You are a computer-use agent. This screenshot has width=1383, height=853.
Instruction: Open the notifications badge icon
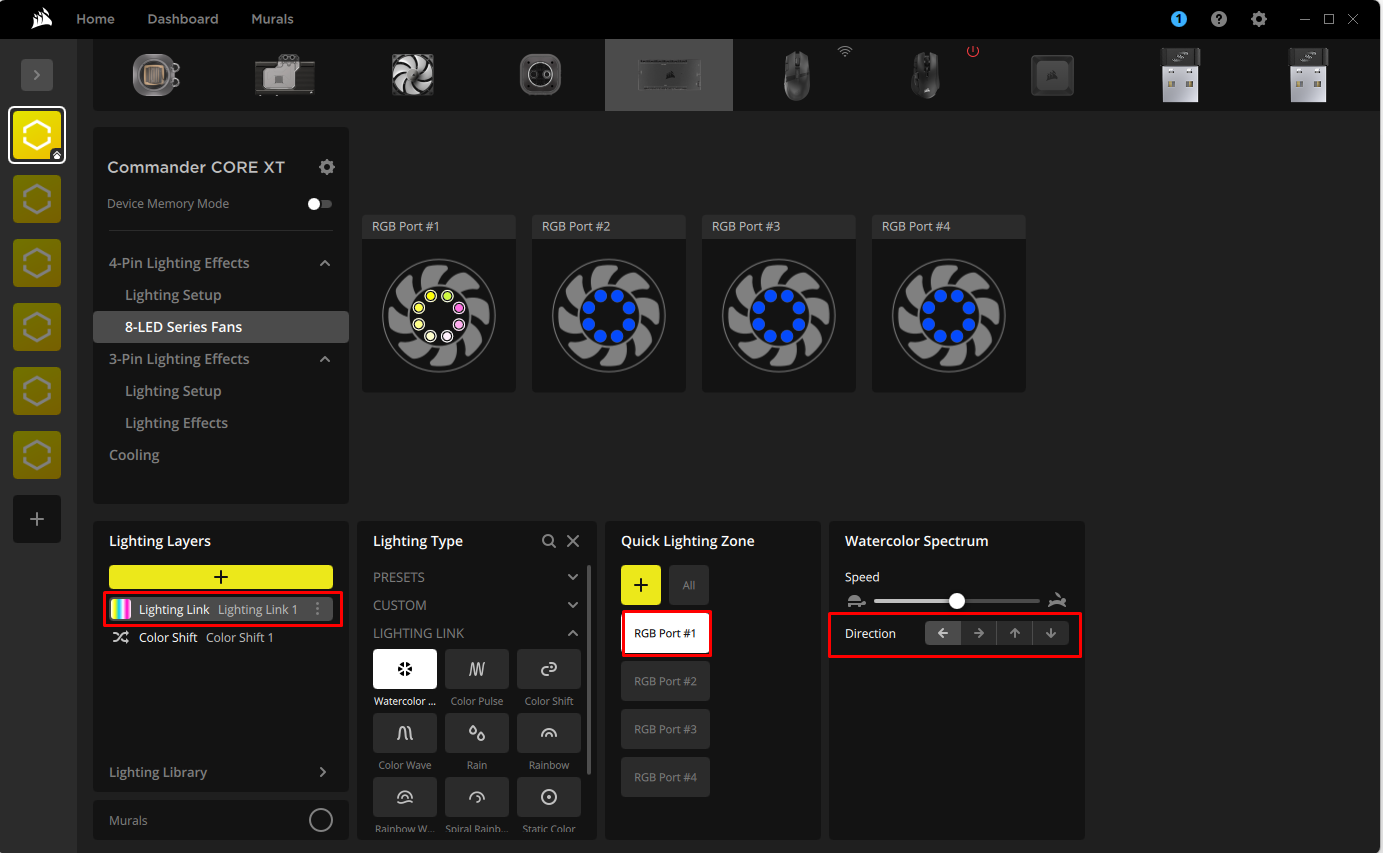pos(1179,19)
